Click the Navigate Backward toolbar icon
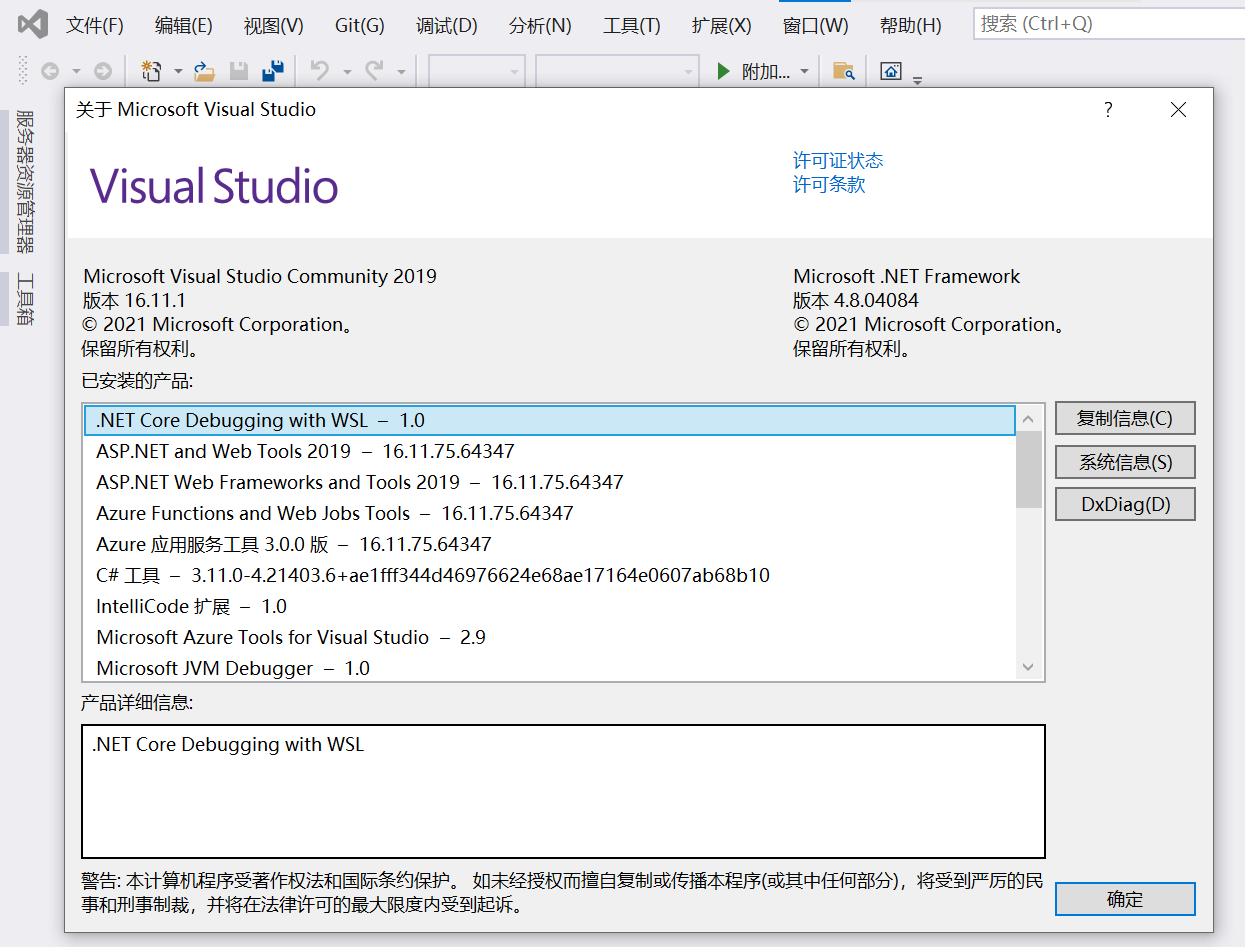The height and width of the screenshot is (947, 1245). click(49, 71)
